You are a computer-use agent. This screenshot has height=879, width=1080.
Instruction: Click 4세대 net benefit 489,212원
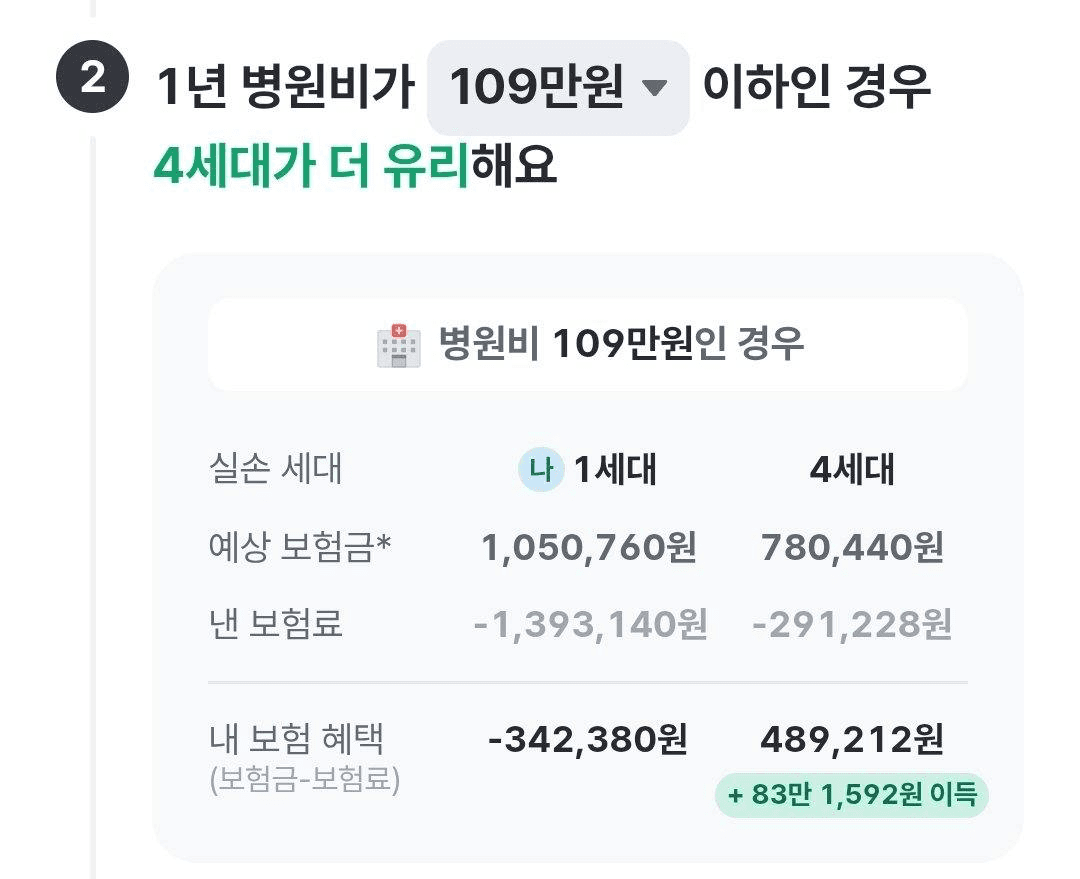[x=852, y=740]
